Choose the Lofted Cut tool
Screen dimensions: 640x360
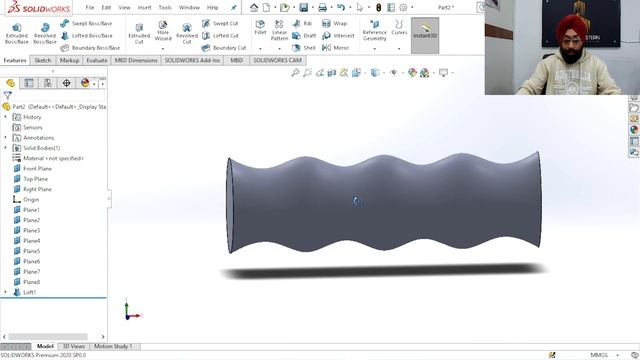220,36
